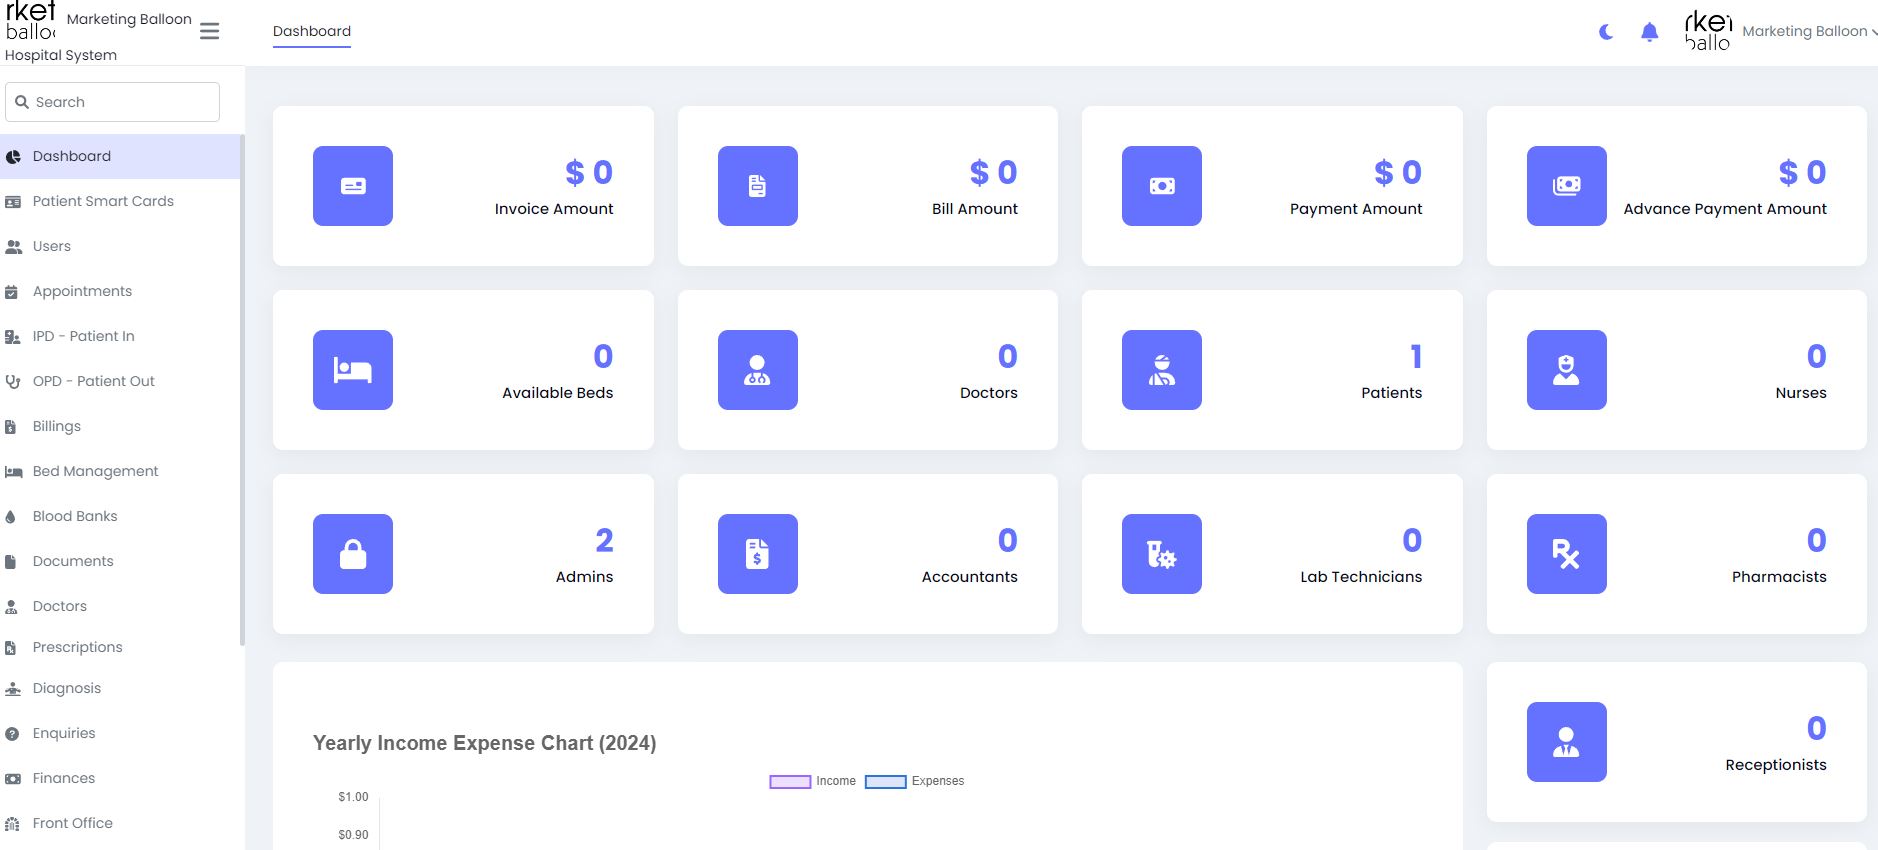The height and width of the screenshot is (850, 1878).
Task: Click the Lab Technicians icon
Action: pos(1161,554)
